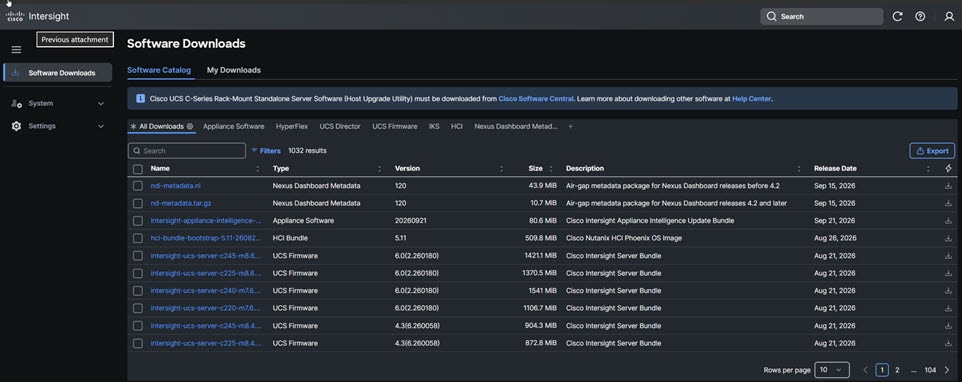Check the ndi-metadata.ni row checkbox
The width and height of the screenshot is (962, 382).
[x=137, y=186]
